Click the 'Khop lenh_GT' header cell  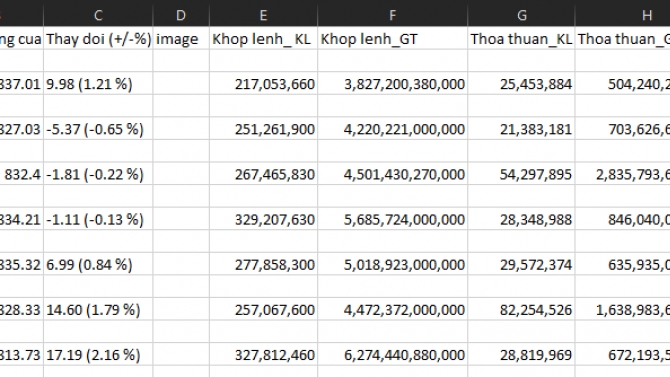click(x=393, y=39)
